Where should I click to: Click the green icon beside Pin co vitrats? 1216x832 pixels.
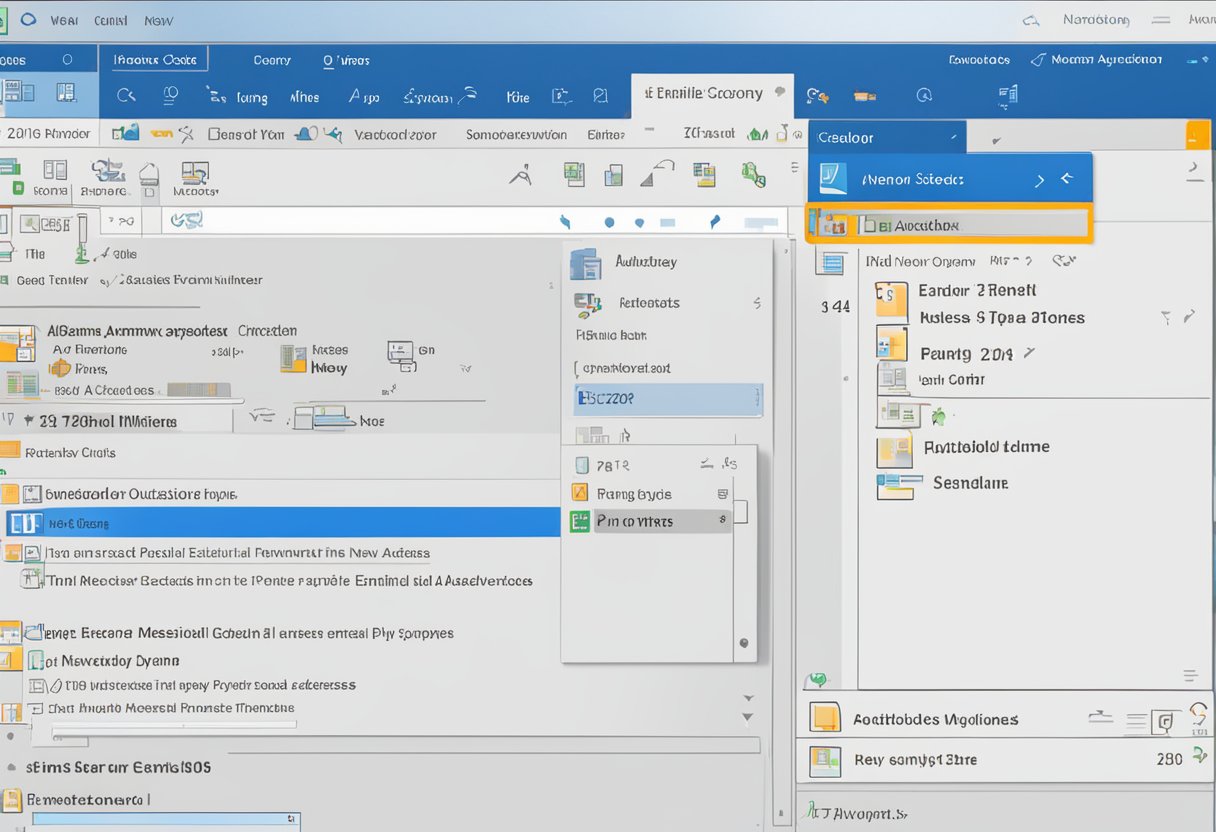(580, 521)
